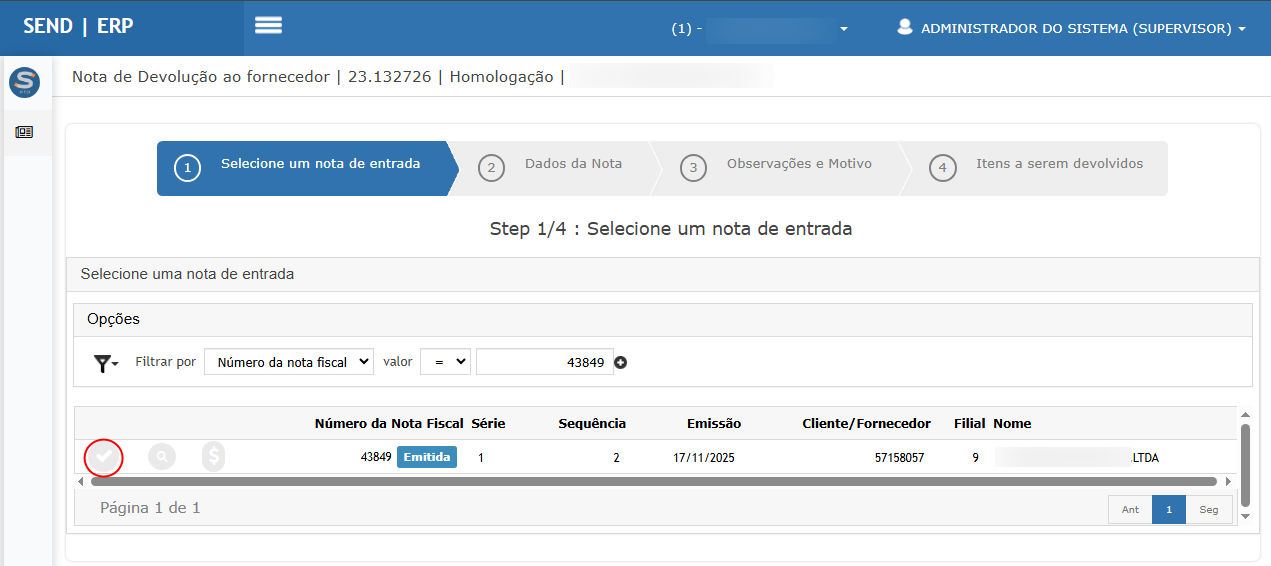Screen dimensions: 1271x566
Task: Add filter with the plus circle icon
Action: (x=620, y=363)
